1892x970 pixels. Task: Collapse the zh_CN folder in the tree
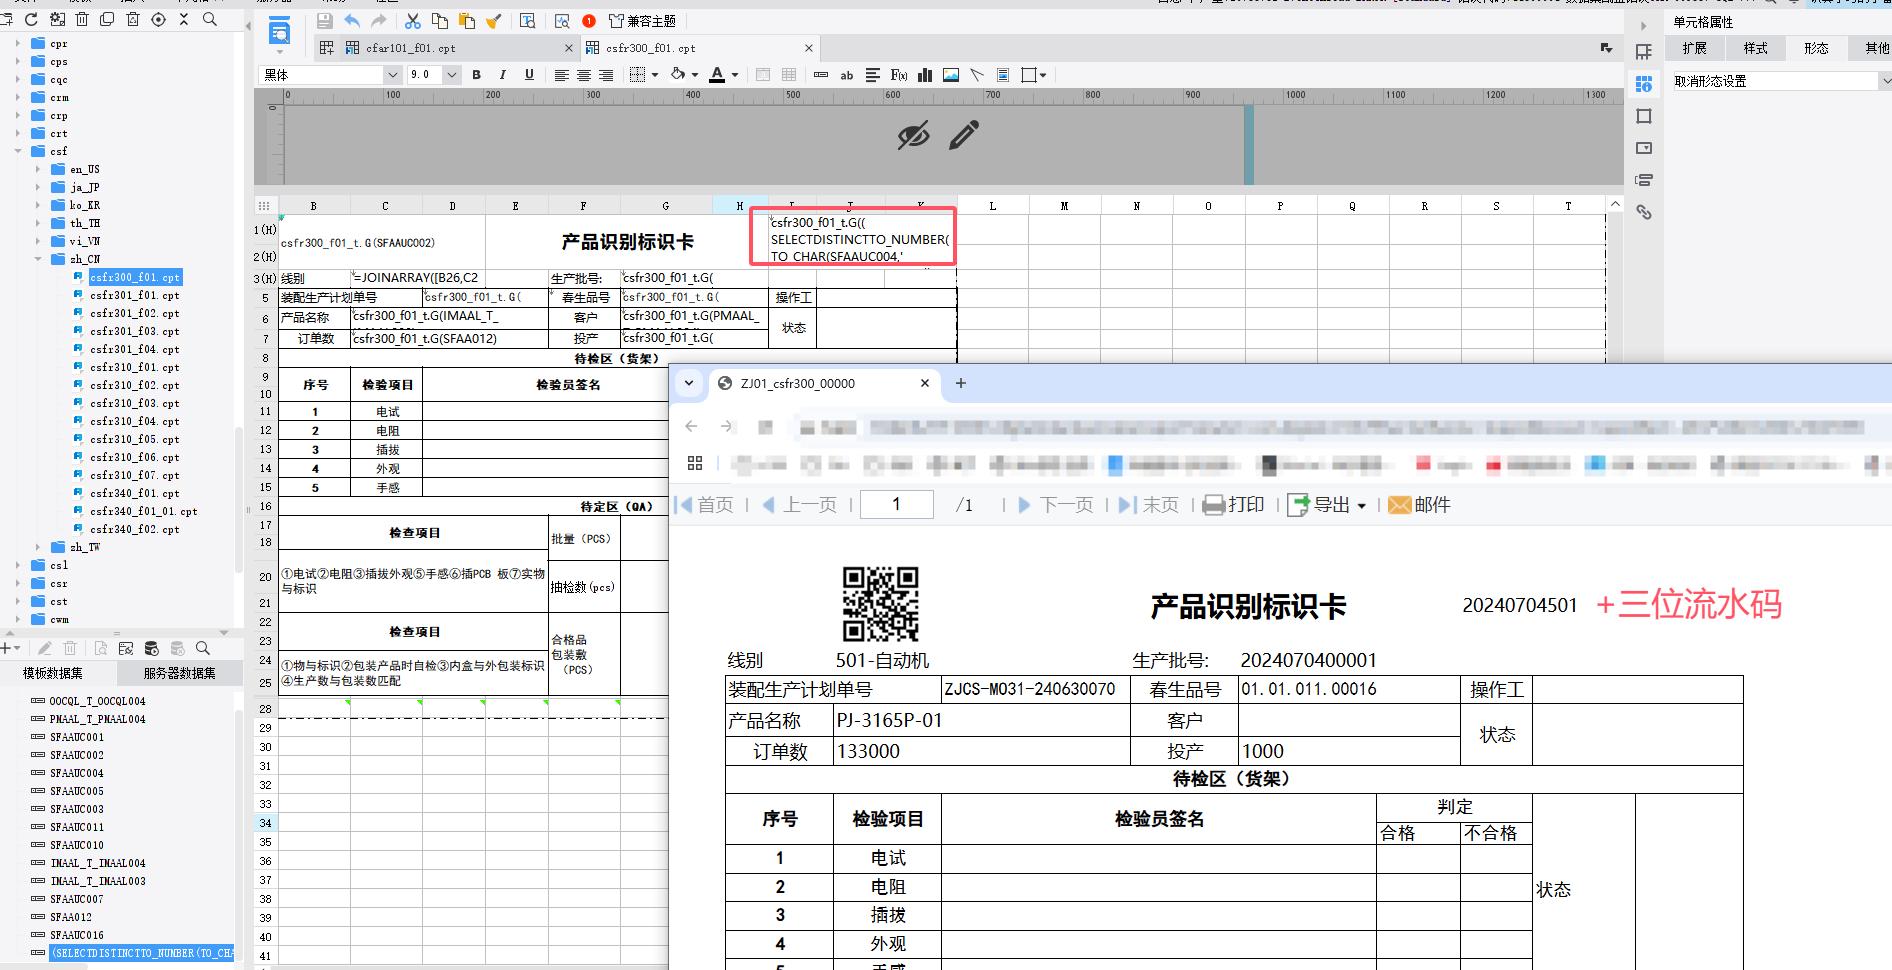(38, 259)
